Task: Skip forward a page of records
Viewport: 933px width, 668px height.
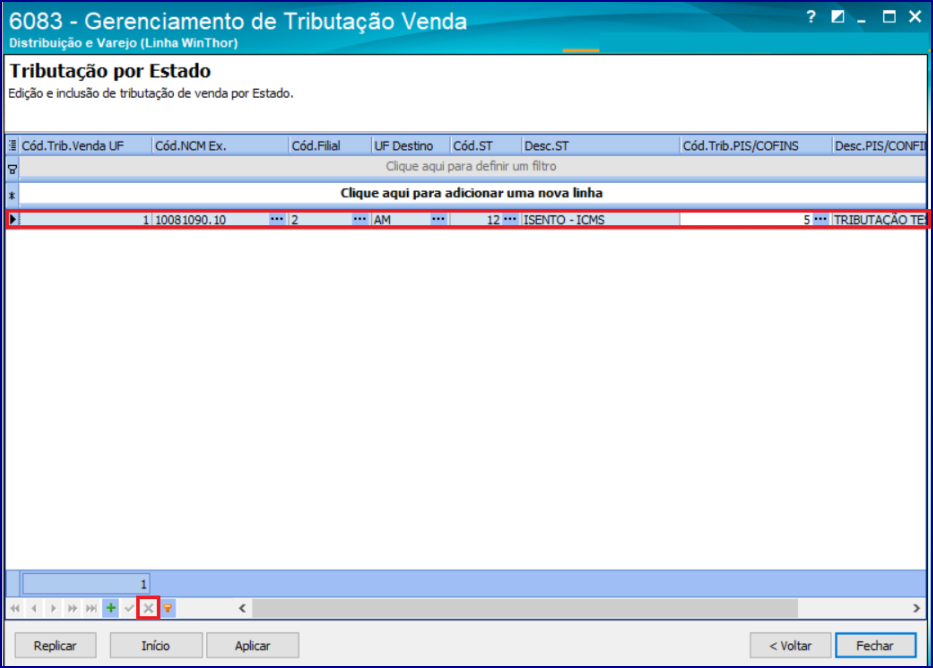Action: click(72, 608)
